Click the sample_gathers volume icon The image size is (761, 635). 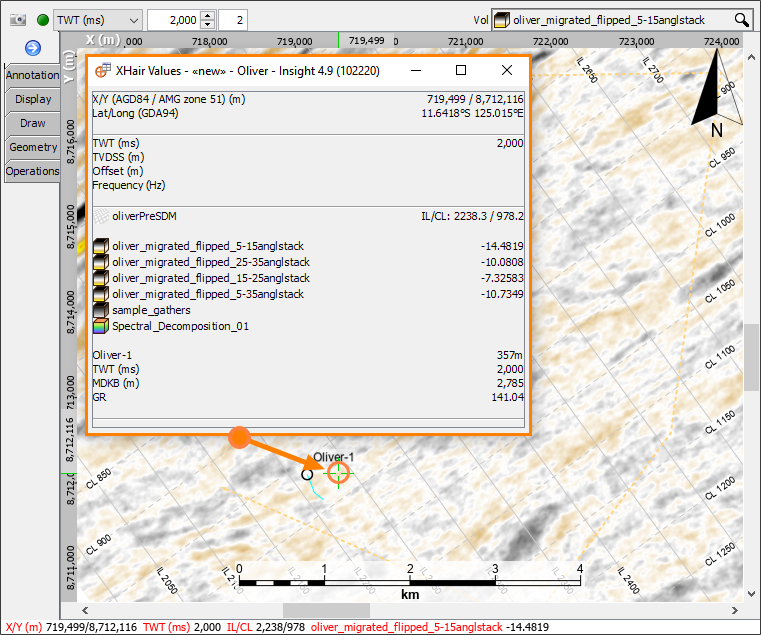click(x=100, y=310)
